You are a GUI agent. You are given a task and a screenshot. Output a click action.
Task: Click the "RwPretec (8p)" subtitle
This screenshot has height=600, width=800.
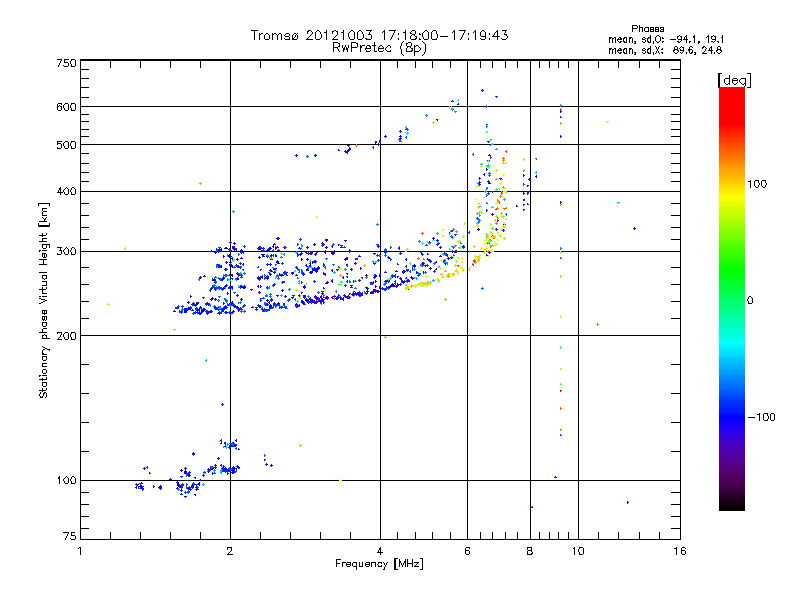coord(379,48)
